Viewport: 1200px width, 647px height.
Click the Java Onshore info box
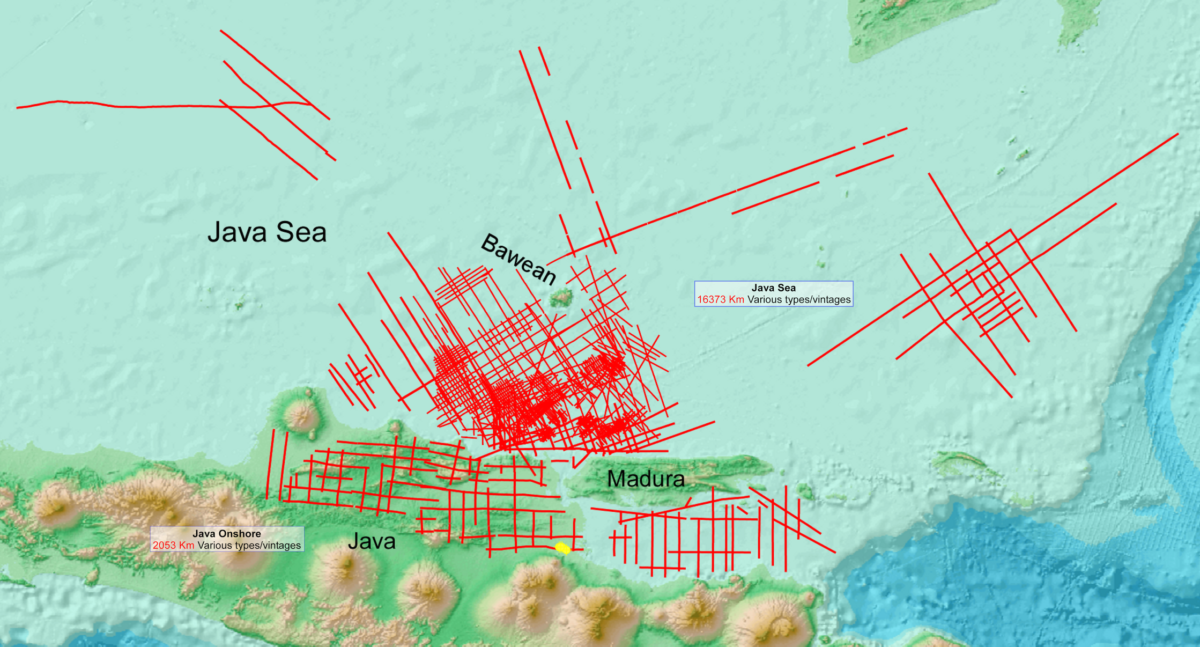tap(227, 539)
